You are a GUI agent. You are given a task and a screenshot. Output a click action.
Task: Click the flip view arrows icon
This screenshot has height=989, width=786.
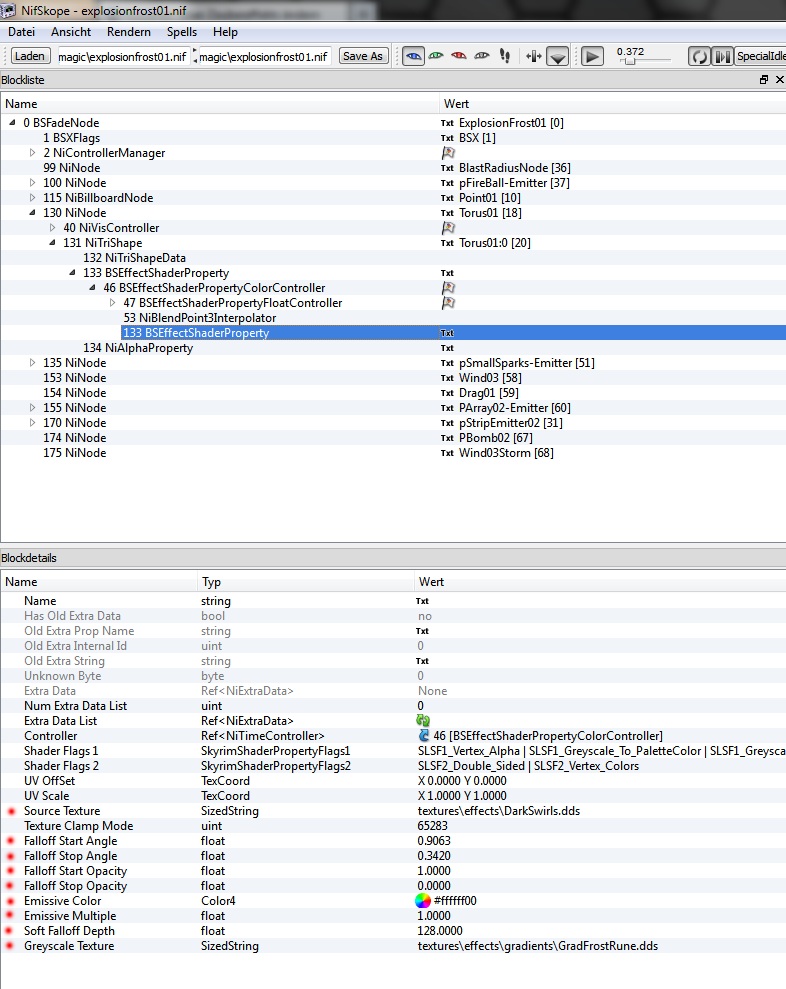click(x=534, y=56)
